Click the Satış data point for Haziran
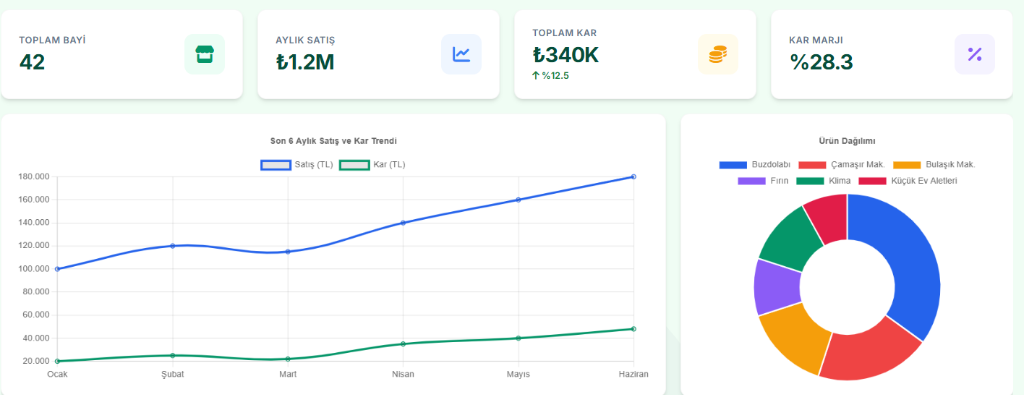 [x=633, y=176]
